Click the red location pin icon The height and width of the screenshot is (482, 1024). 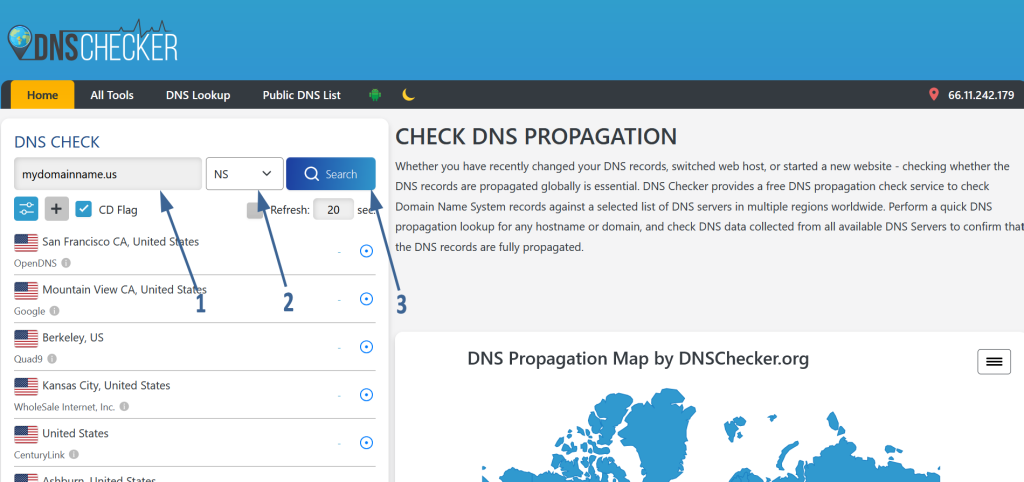(933, 95)
